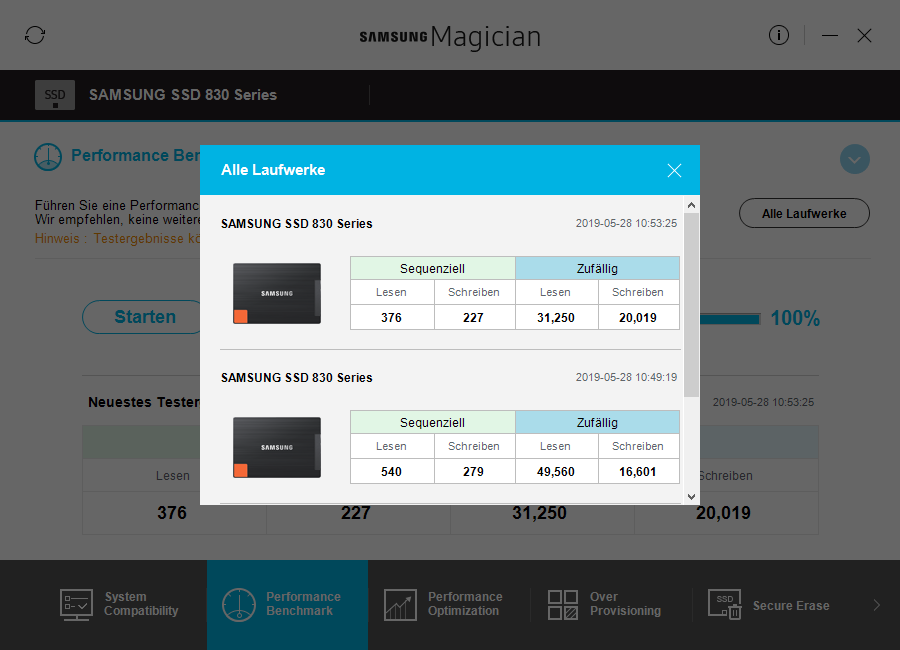
Task: Click SSD thumbnail of 10:49:19 result
Action: [277, 447]
